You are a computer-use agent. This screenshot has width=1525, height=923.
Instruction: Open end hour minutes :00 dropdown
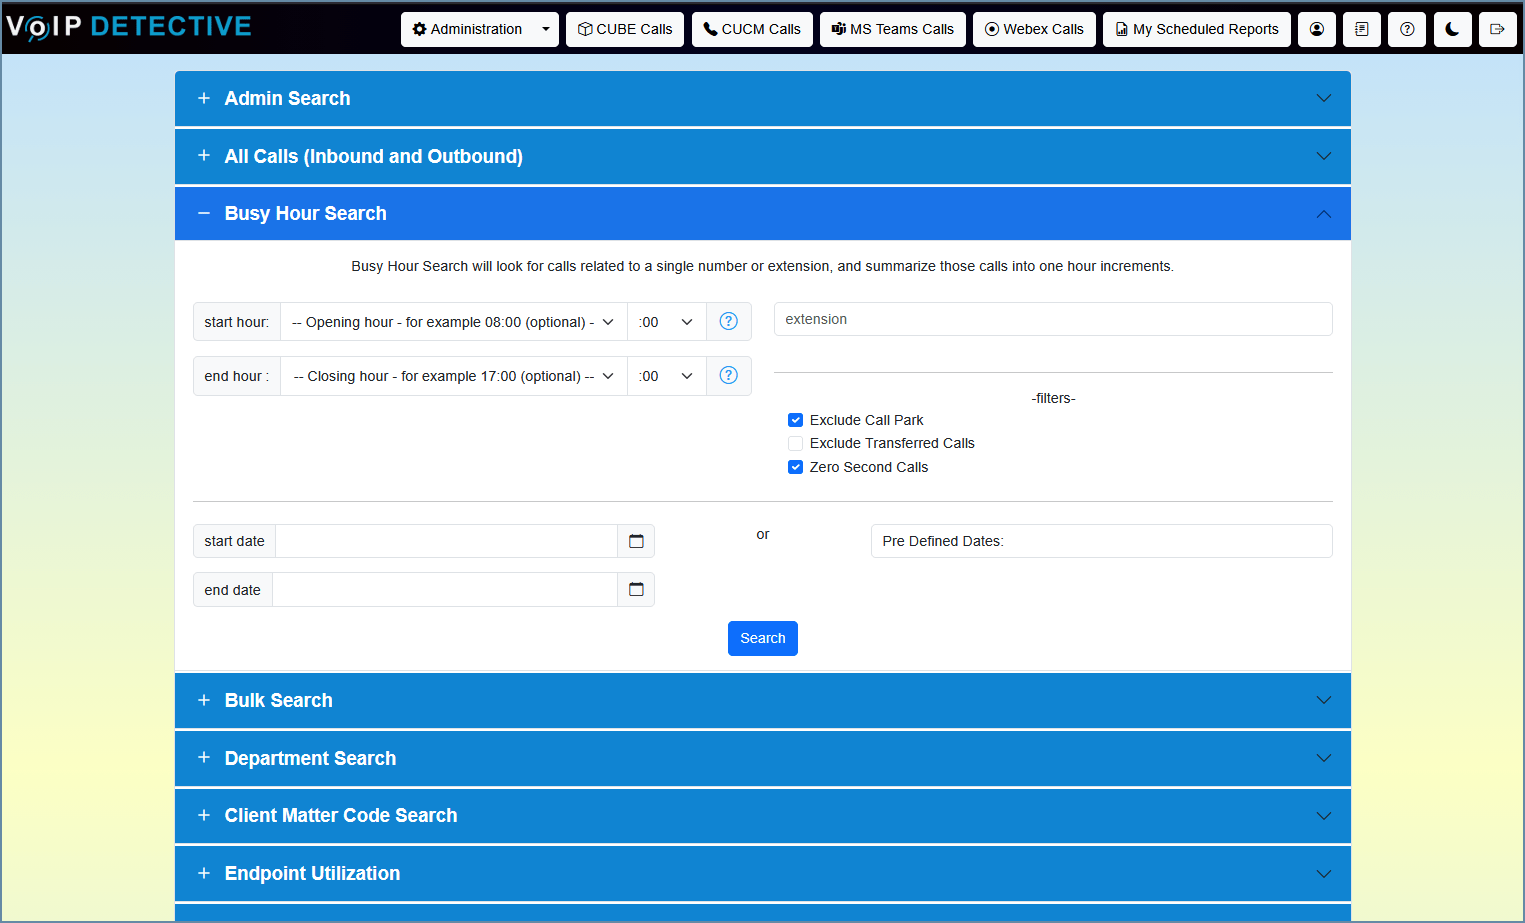(667, 376)
